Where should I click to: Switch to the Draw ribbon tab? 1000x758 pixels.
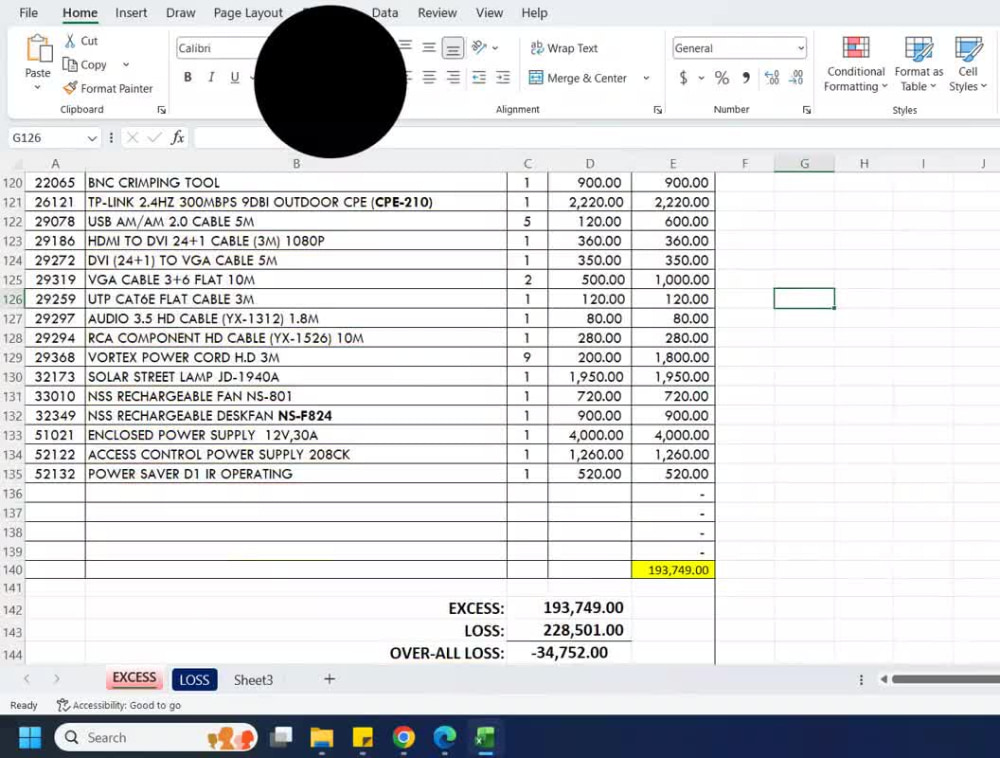coord(180,13)
